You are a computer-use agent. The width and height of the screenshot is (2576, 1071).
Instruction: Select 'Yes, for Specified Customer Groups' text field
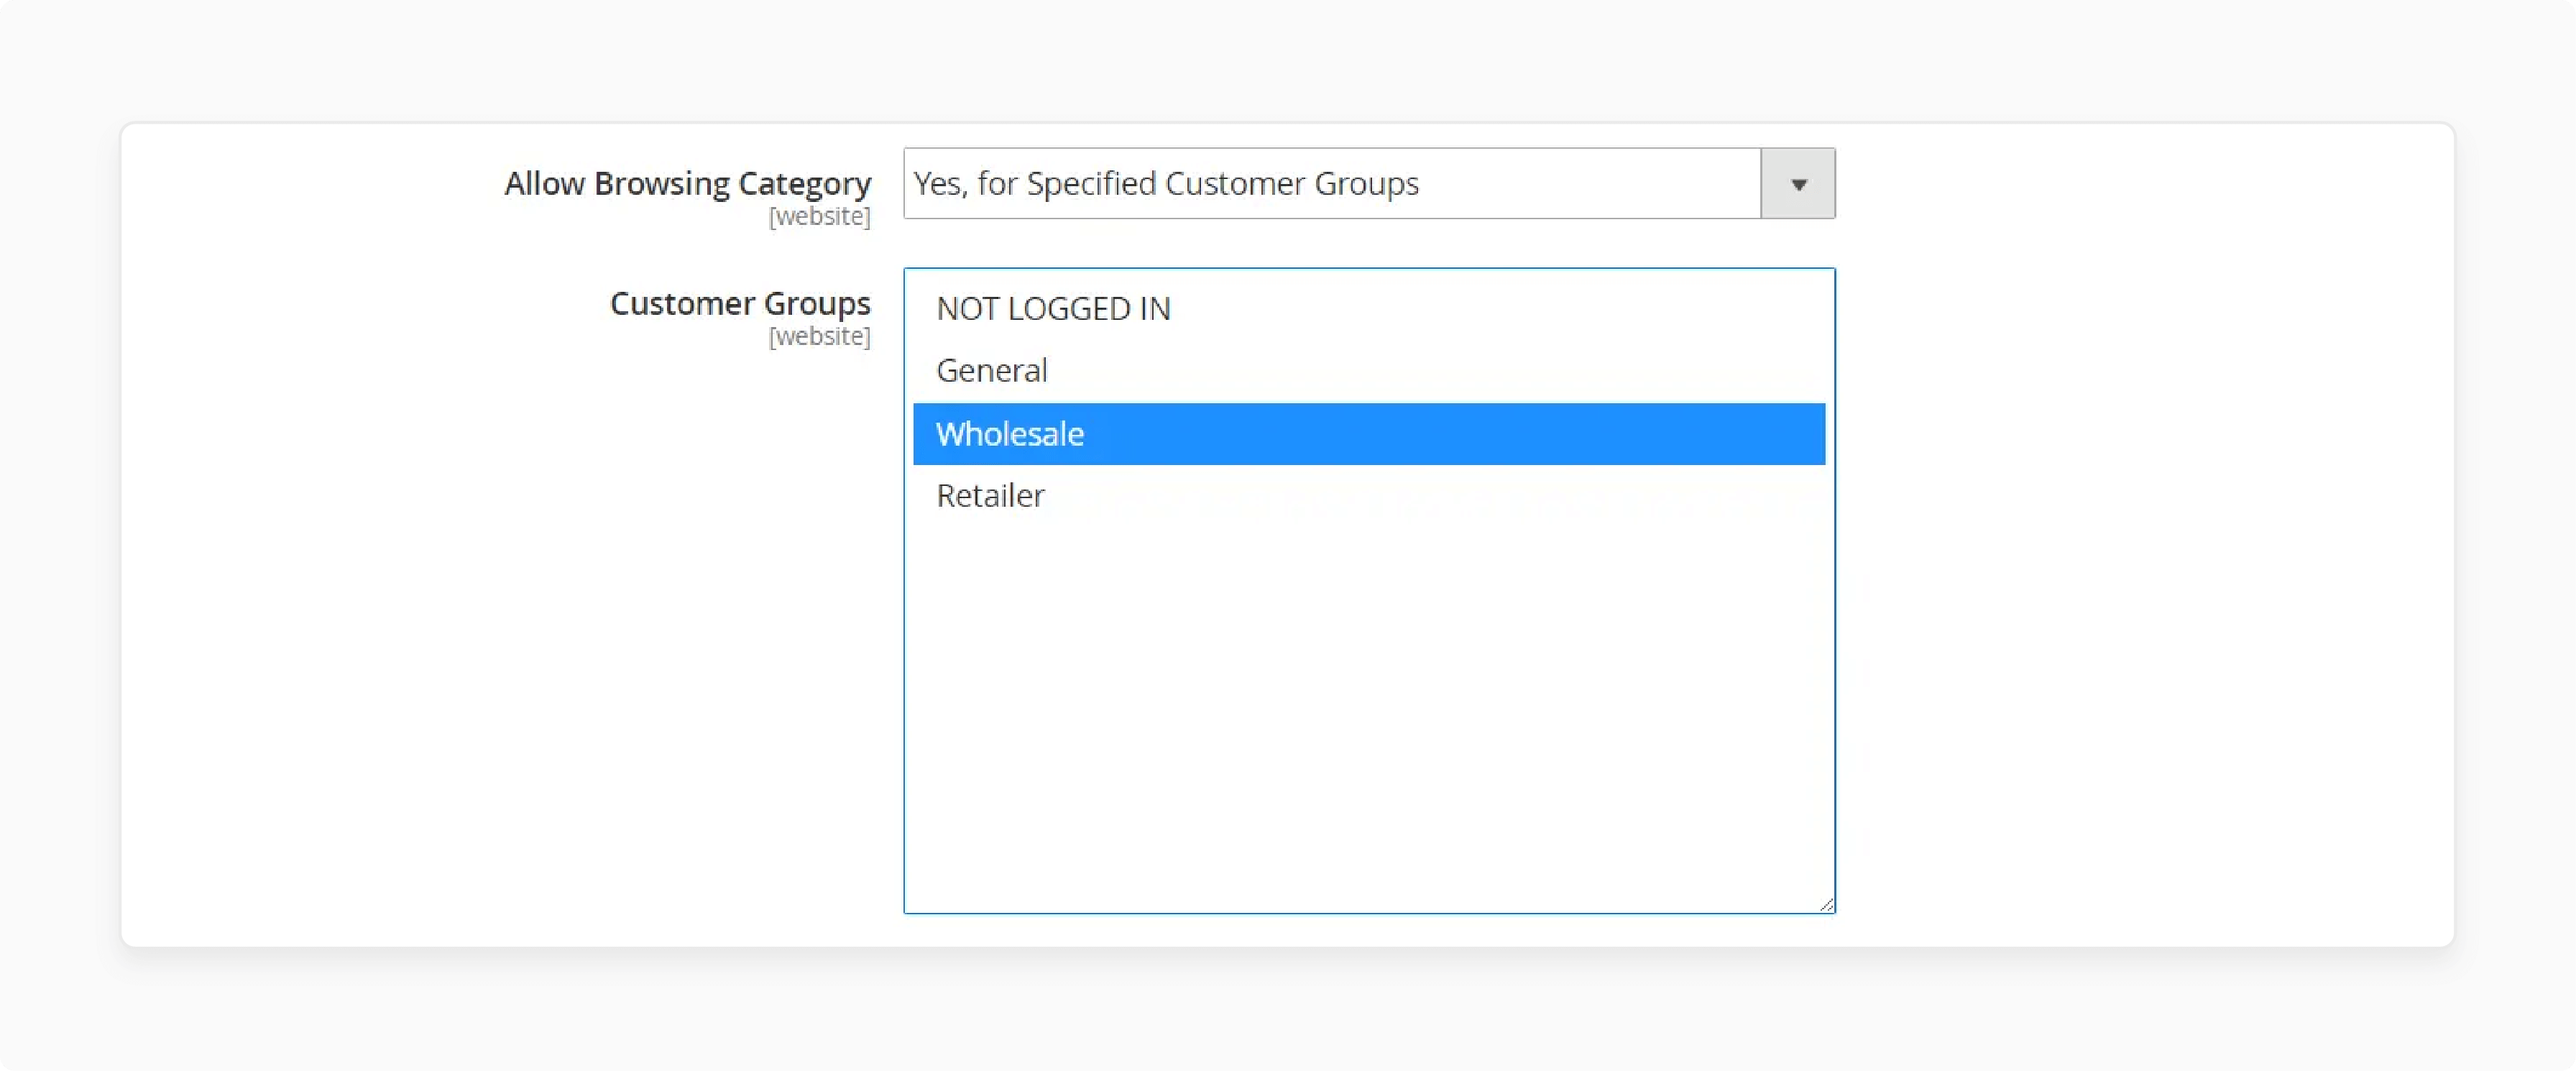[1332, 184]
